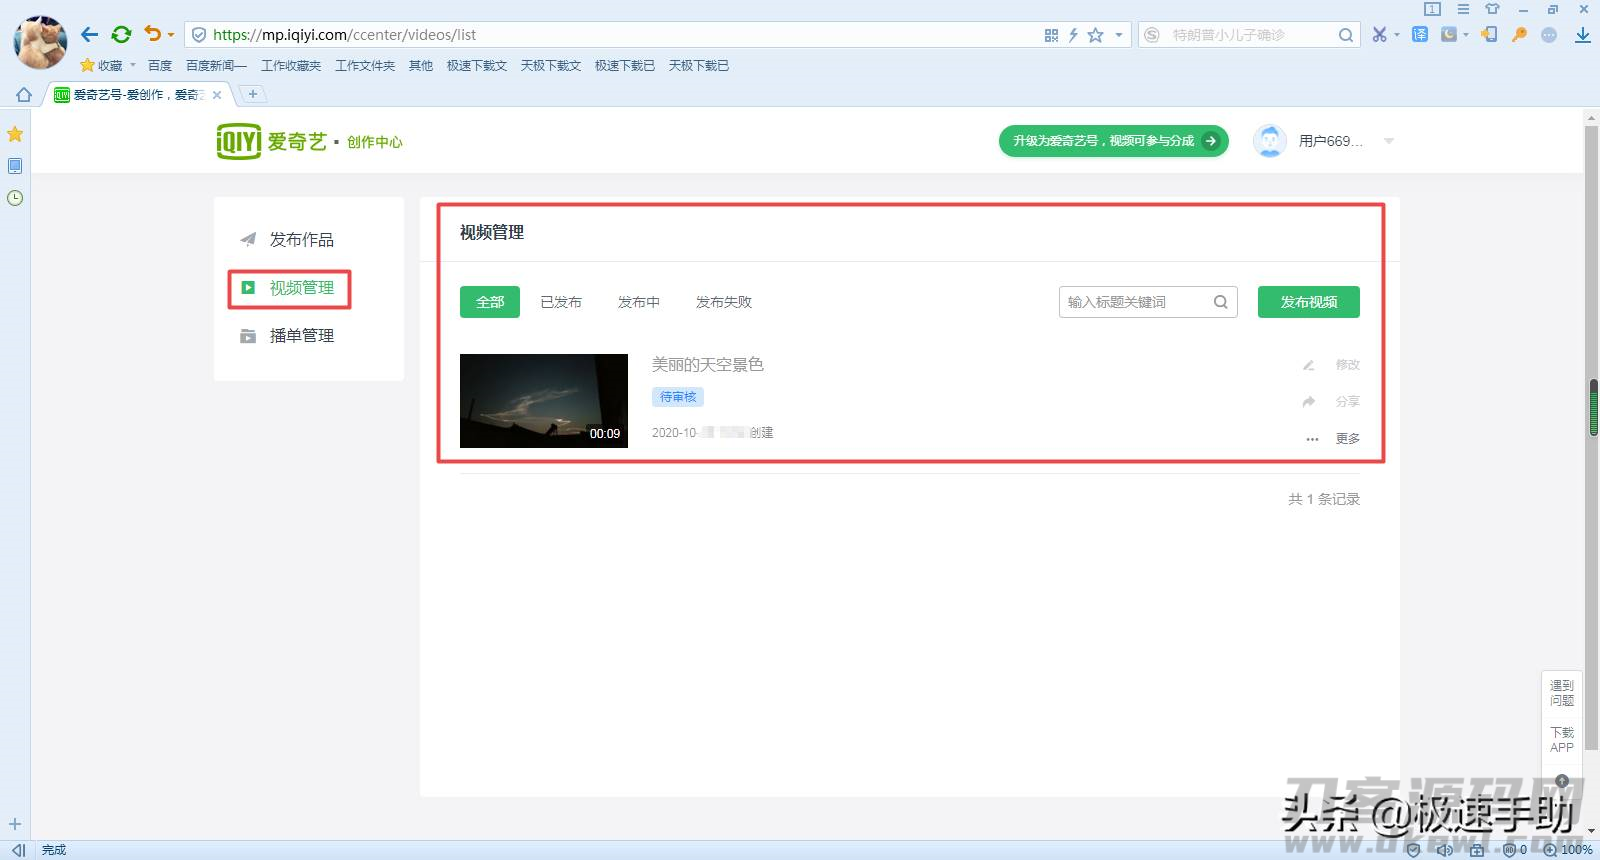Select the 全部 filter tab
Screen dimensions: 1600x860
[x=490, y=302]
